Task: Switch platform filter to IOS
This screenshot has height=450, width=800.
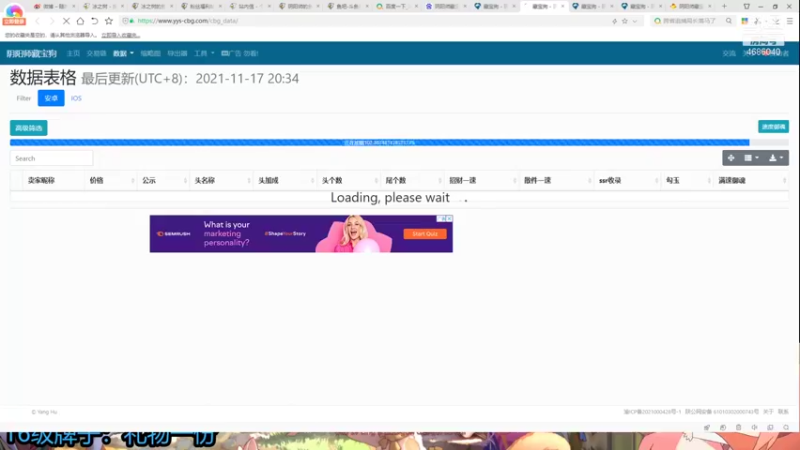Action: 76,98
